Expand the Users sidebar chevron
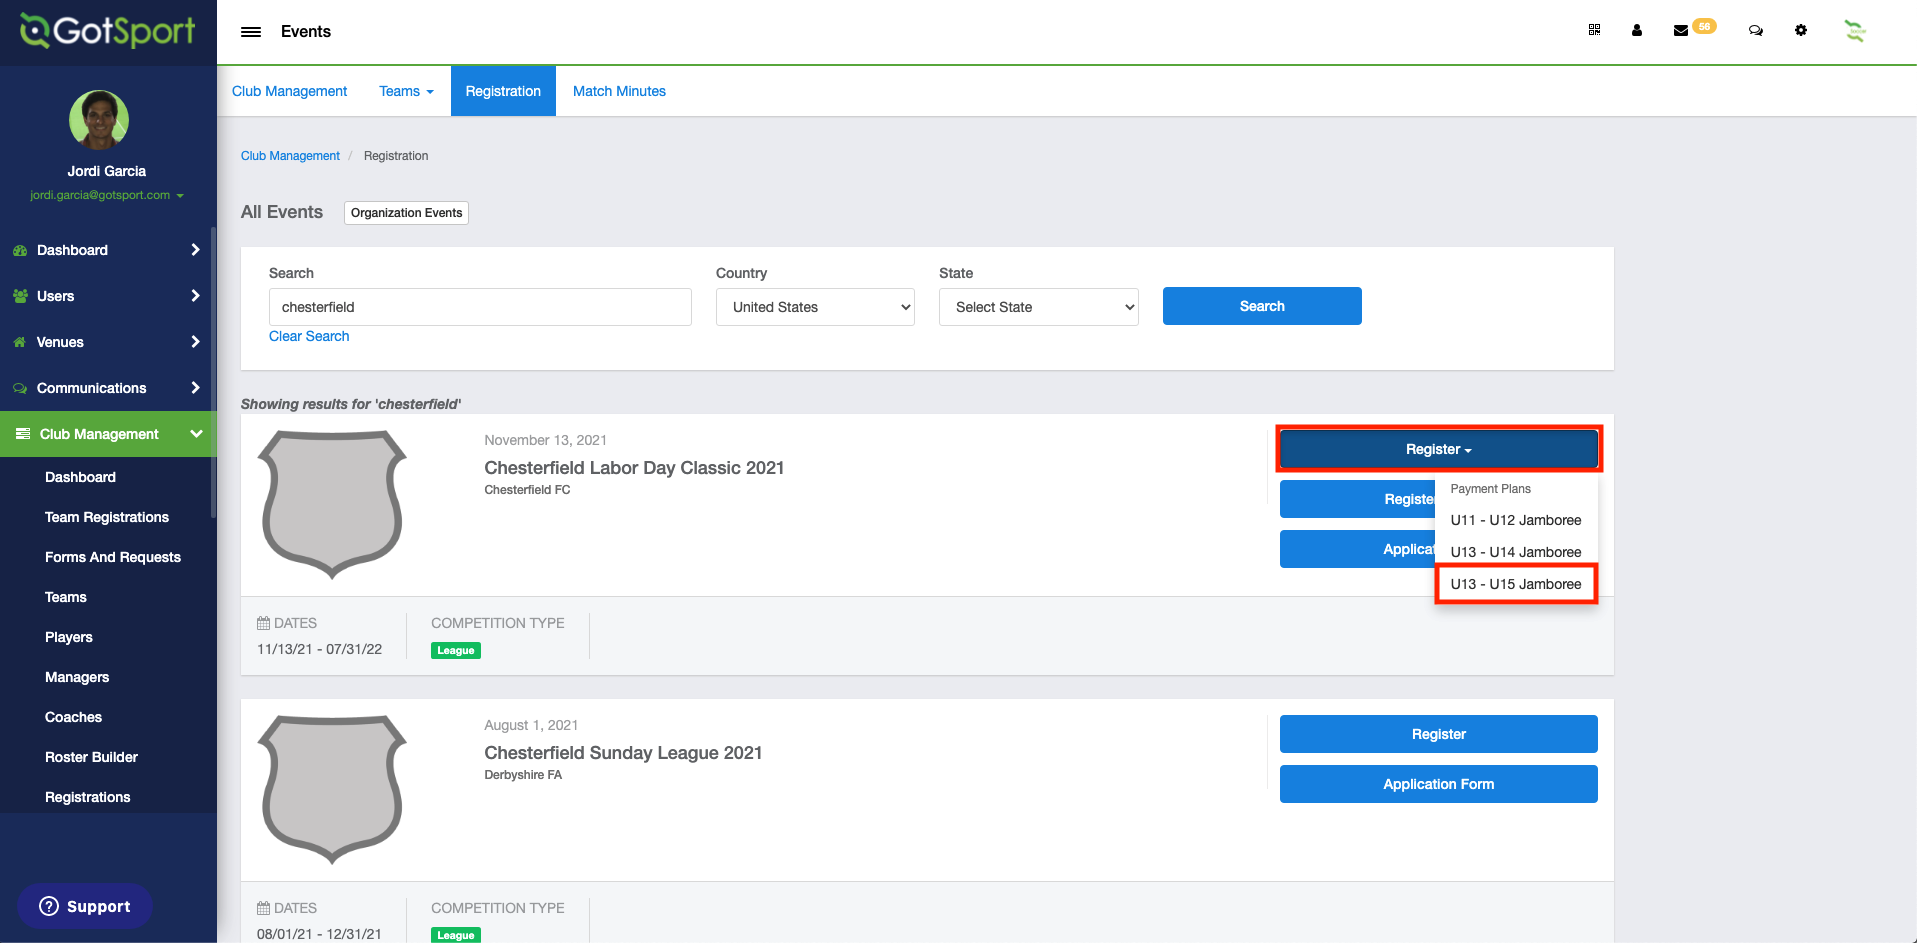Viewport: 1917px width, 943px height. 195,296
